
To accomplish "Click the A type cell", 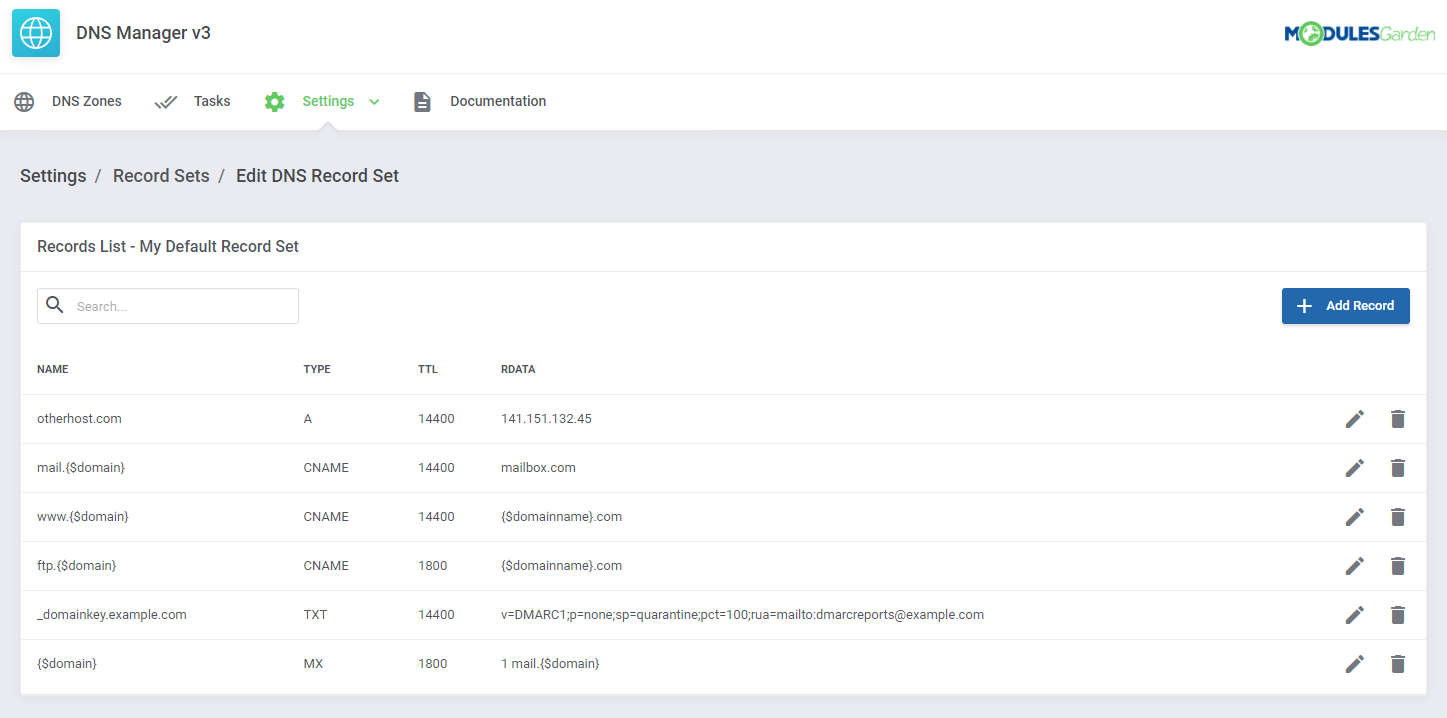I will click(308, 419).
